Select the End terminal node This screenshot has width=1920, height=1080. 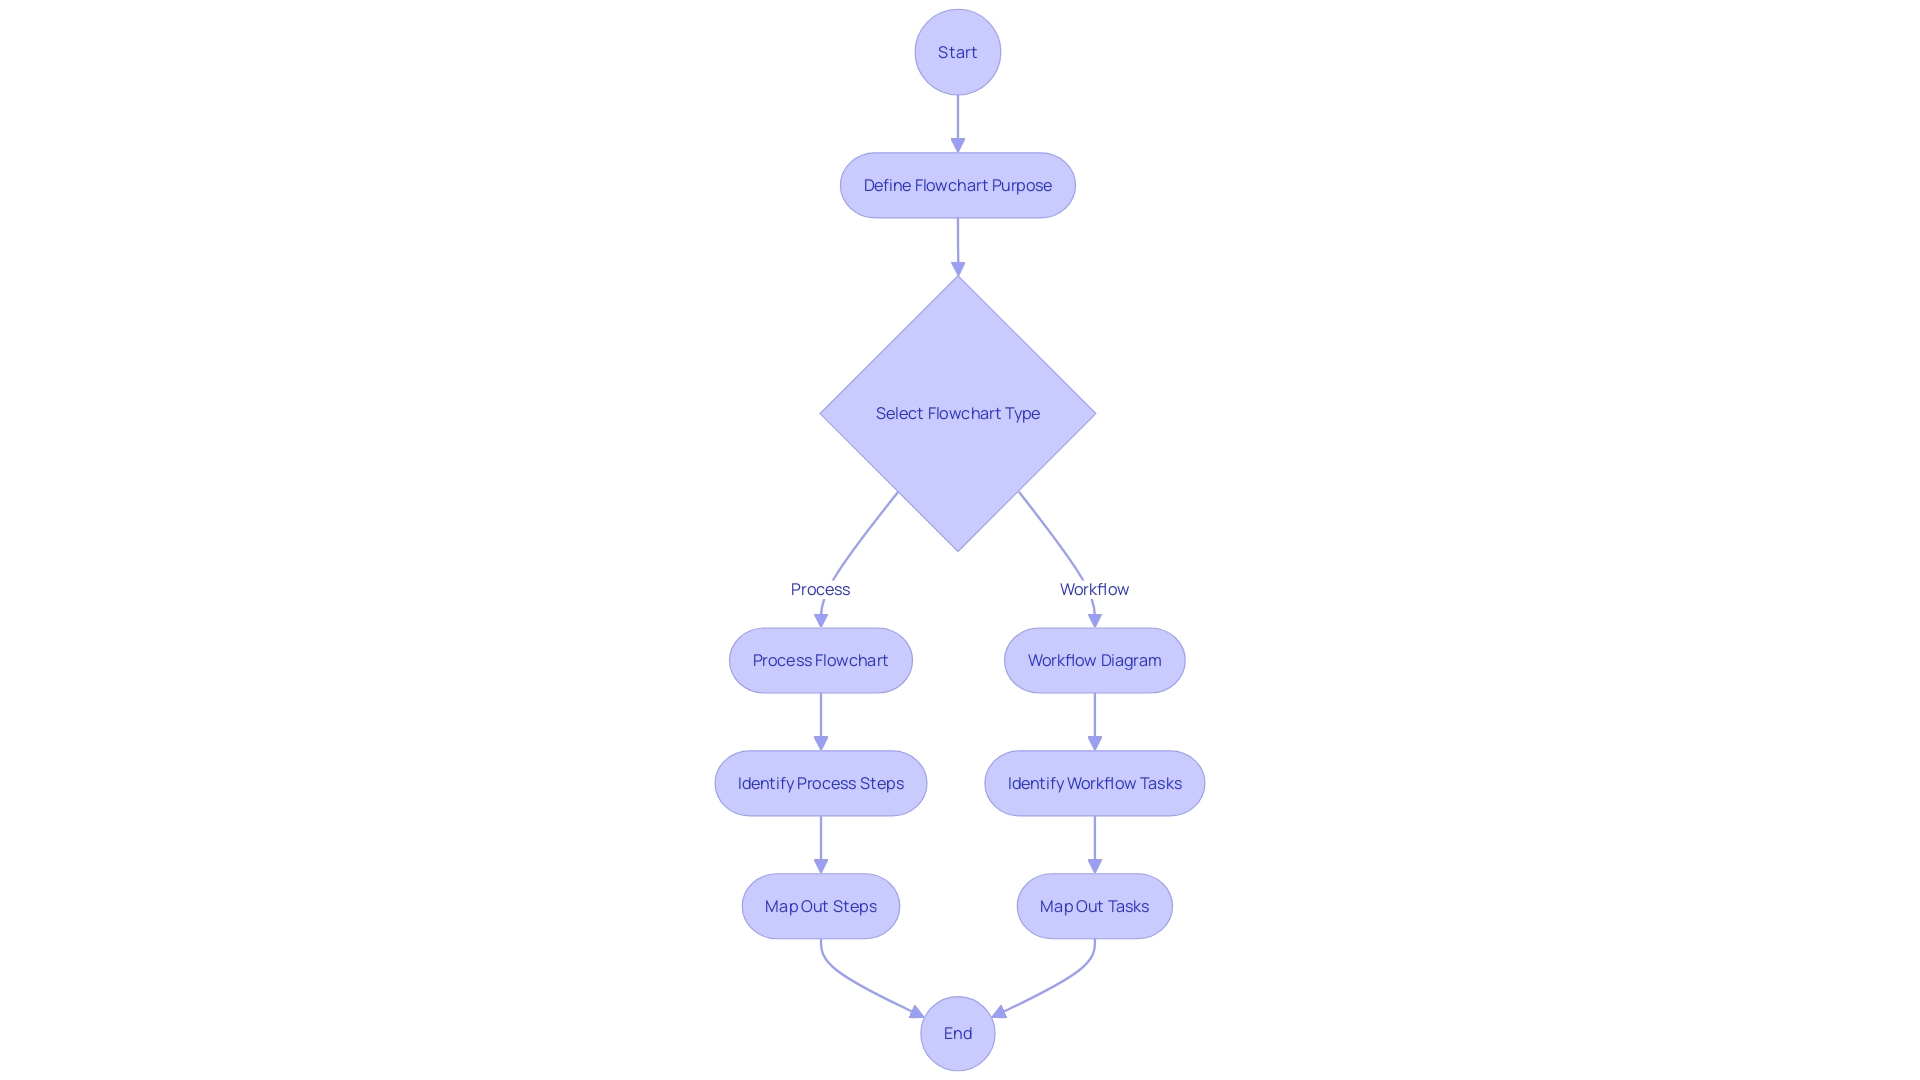957,1033
